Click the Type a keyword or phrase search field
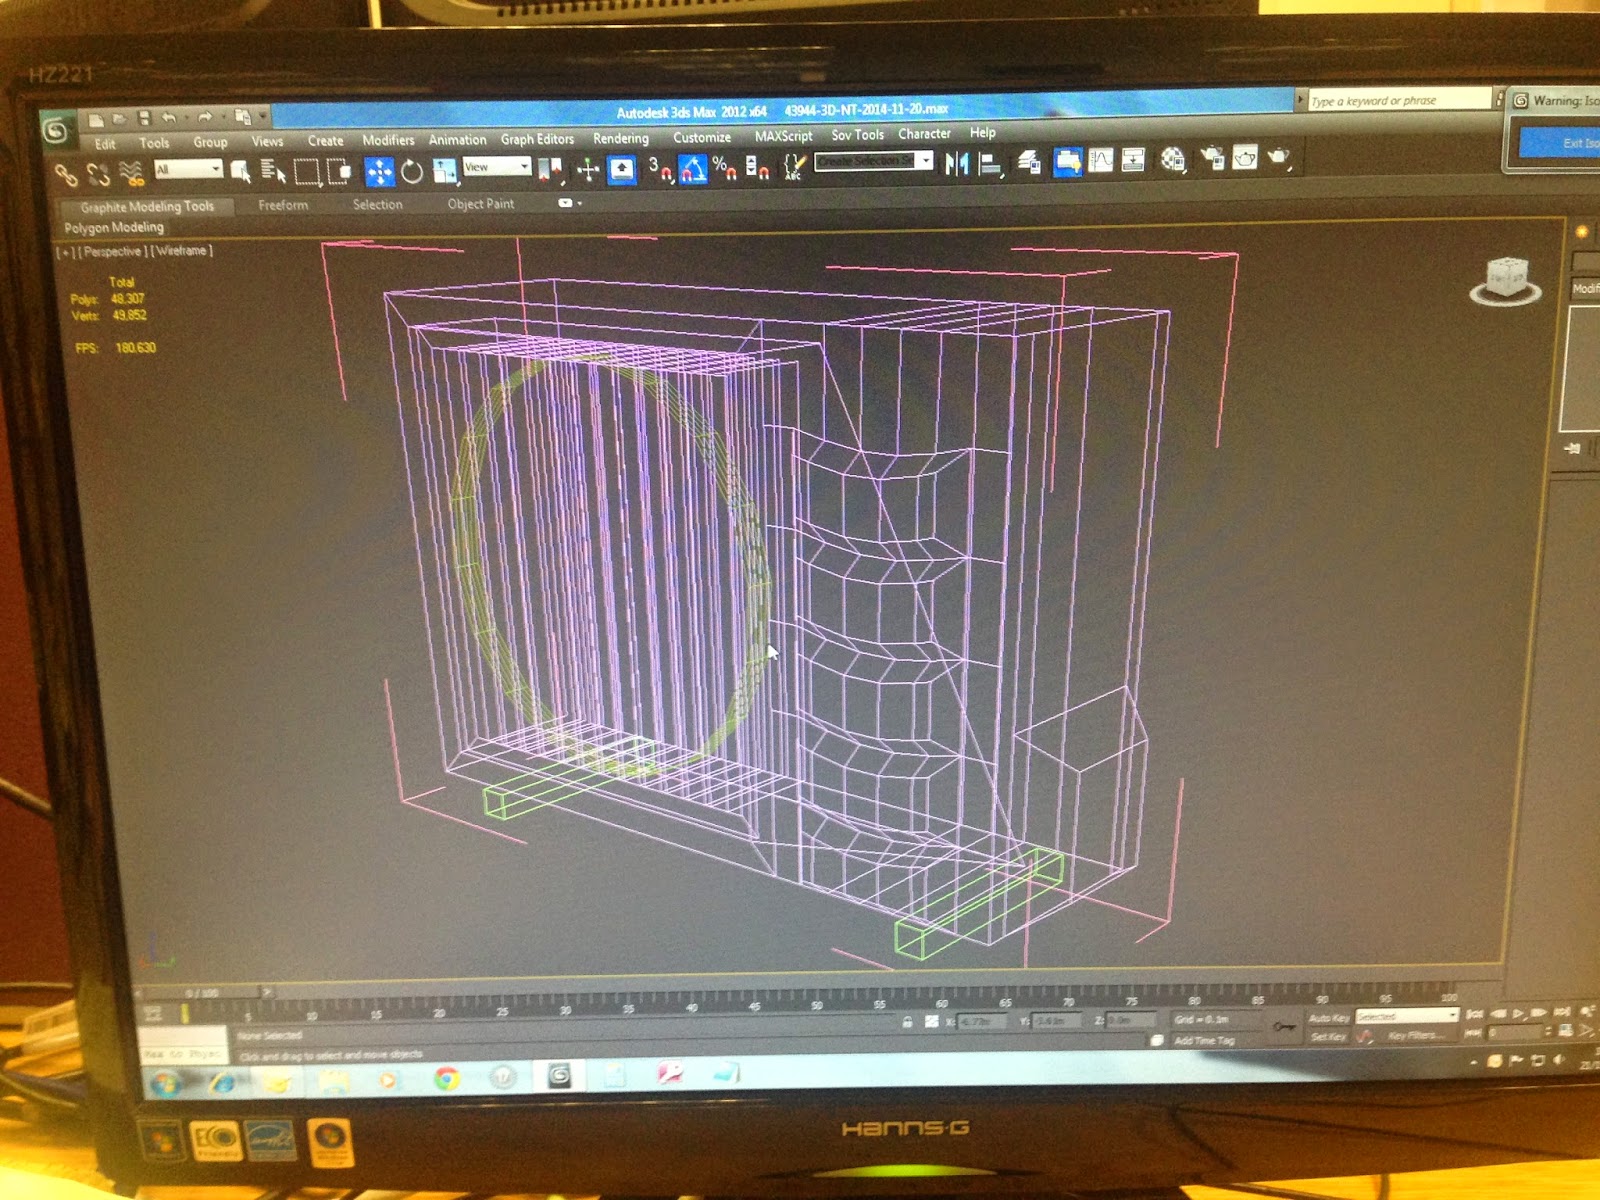1600x1200 pixels. [1401, 100]
